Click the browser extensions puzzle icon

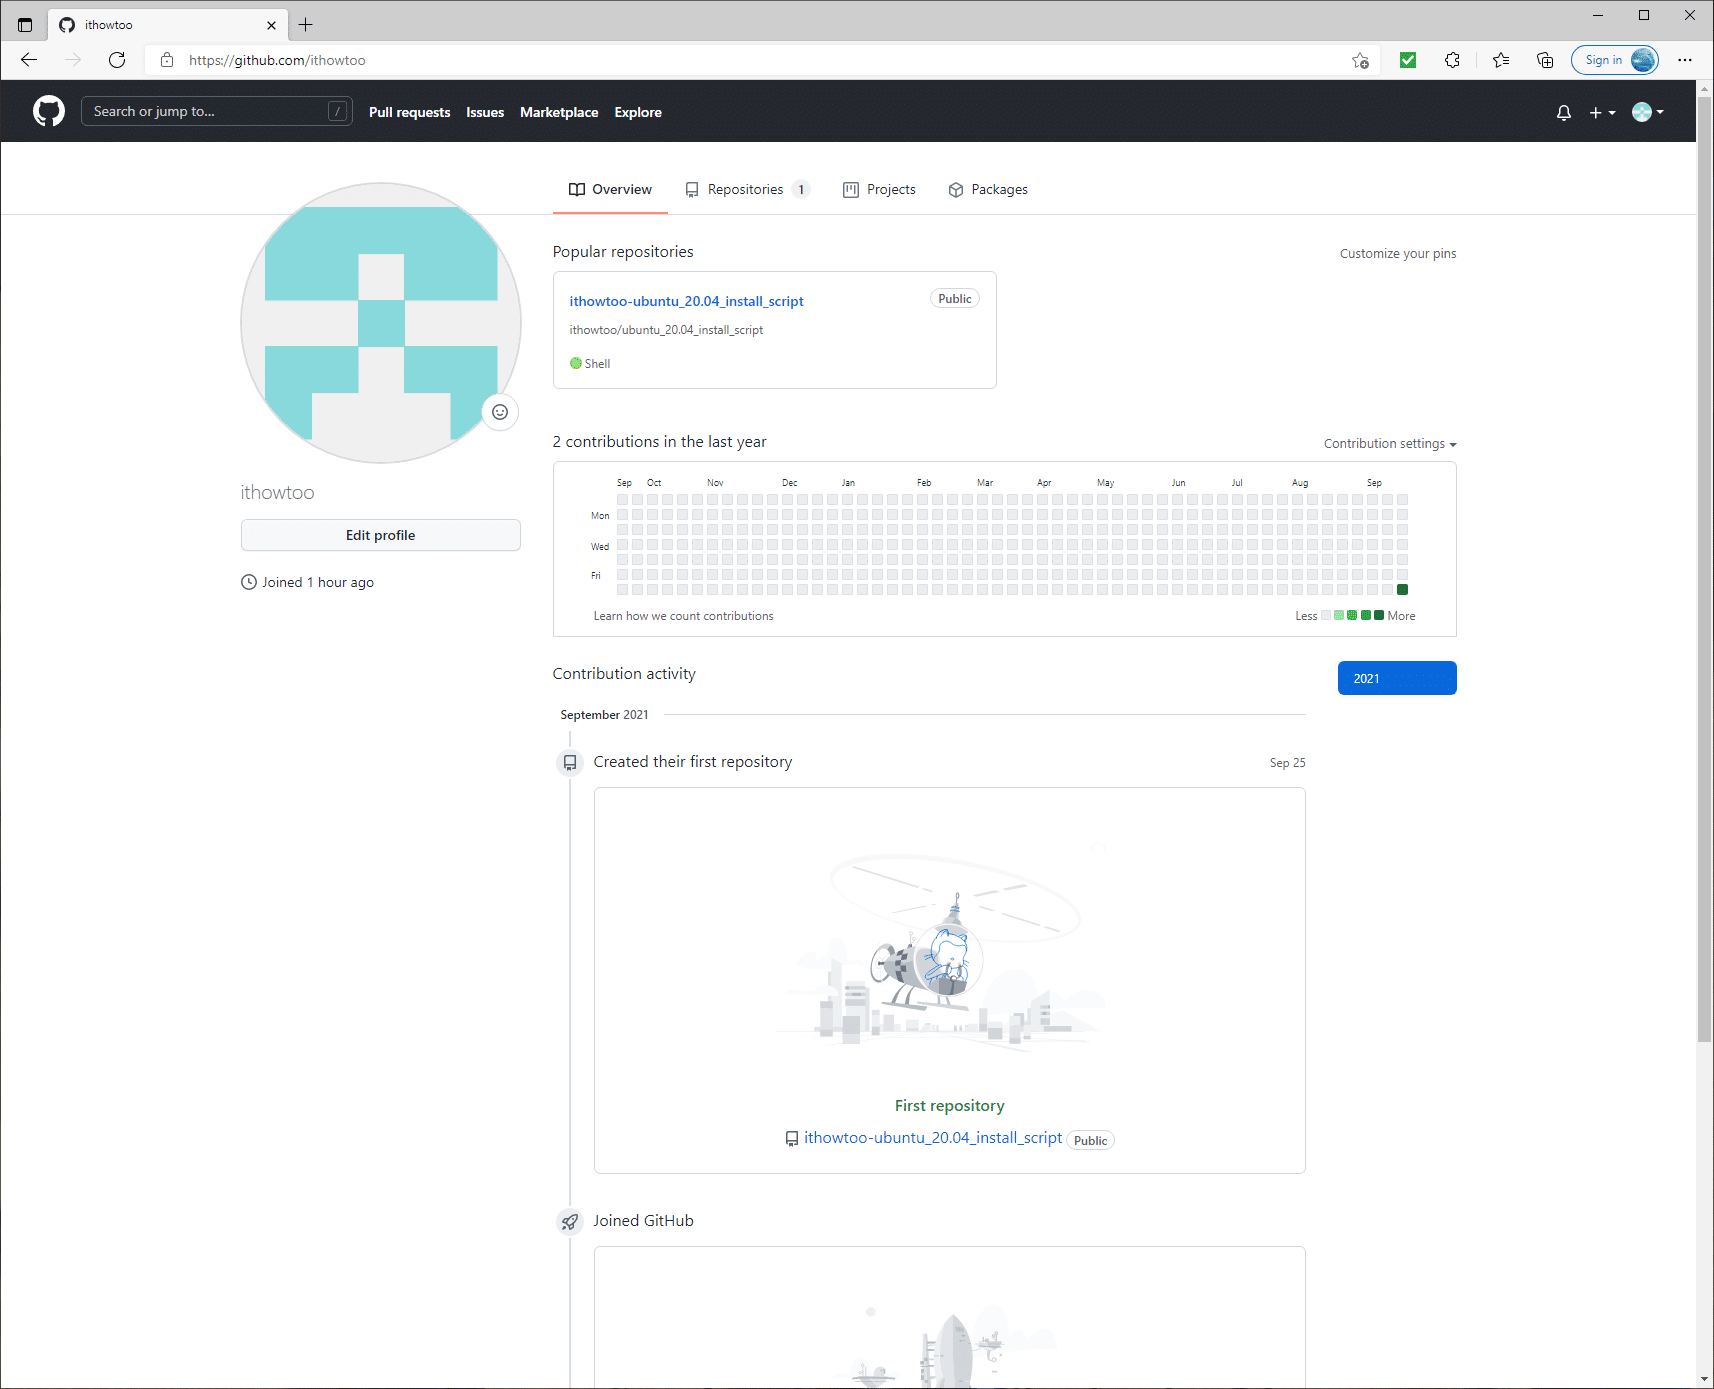[1452, 60]
